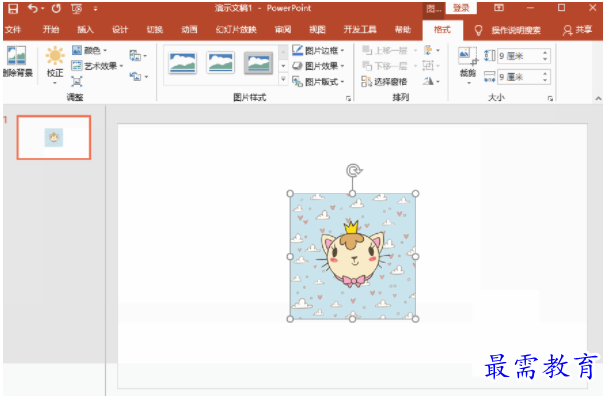The height and width of the screenshot is (398, 606).
Task: Click the compress pictures icon
Action: pos(135,56)
